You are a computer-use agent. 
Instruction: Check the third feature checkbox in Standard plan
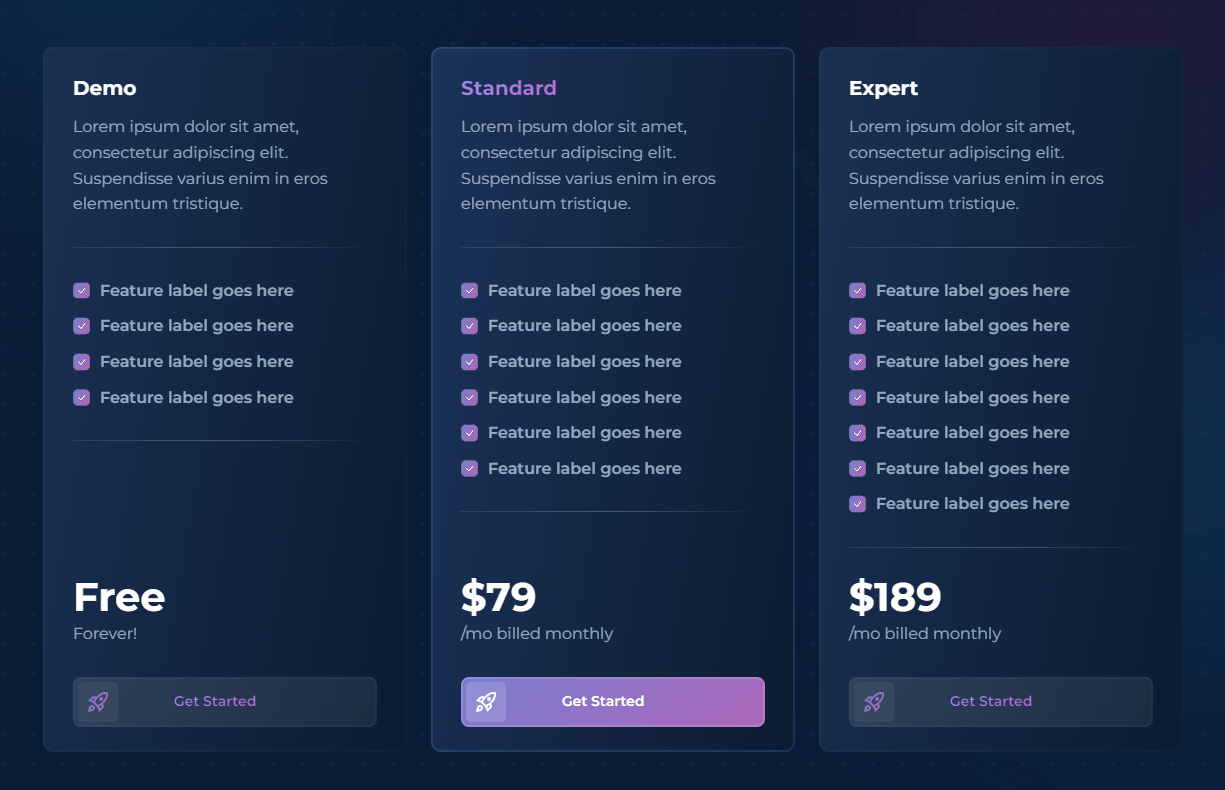pos(469,361)
